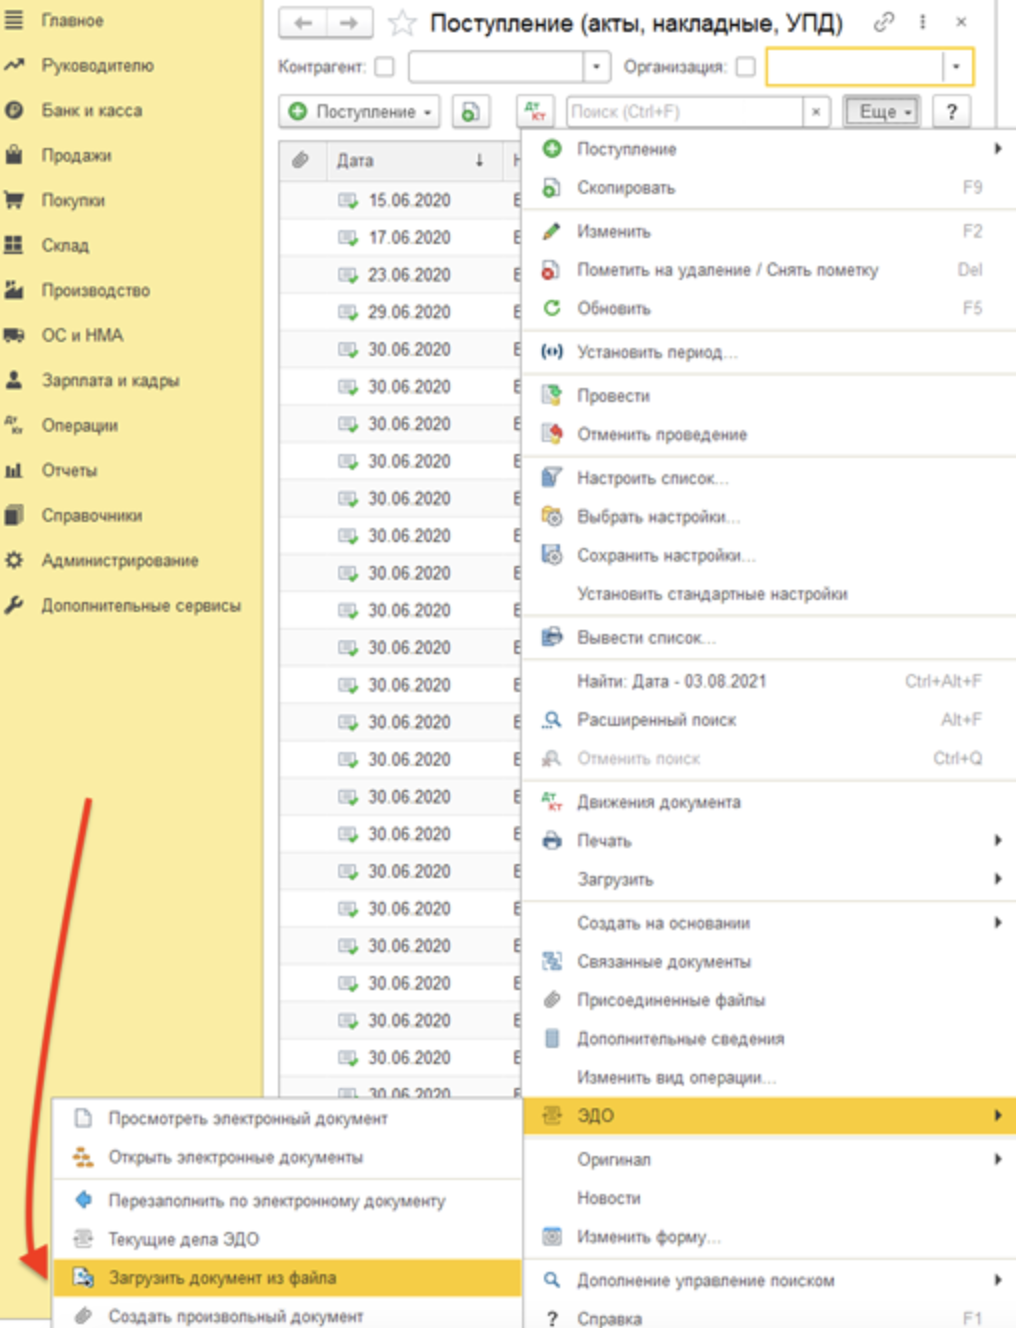Open the Покупки section
The height and width of the screenshot is (1328, 1016).
click(x=73, y=200)
